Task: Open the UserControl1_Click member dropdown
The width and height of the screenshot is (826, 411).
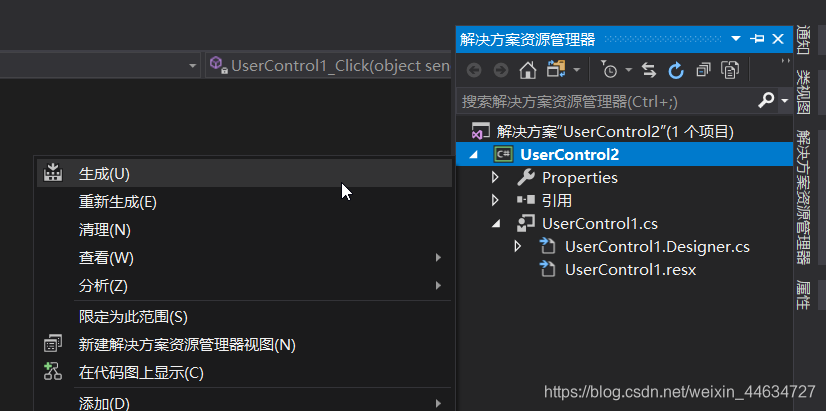Action: point(328,65)
